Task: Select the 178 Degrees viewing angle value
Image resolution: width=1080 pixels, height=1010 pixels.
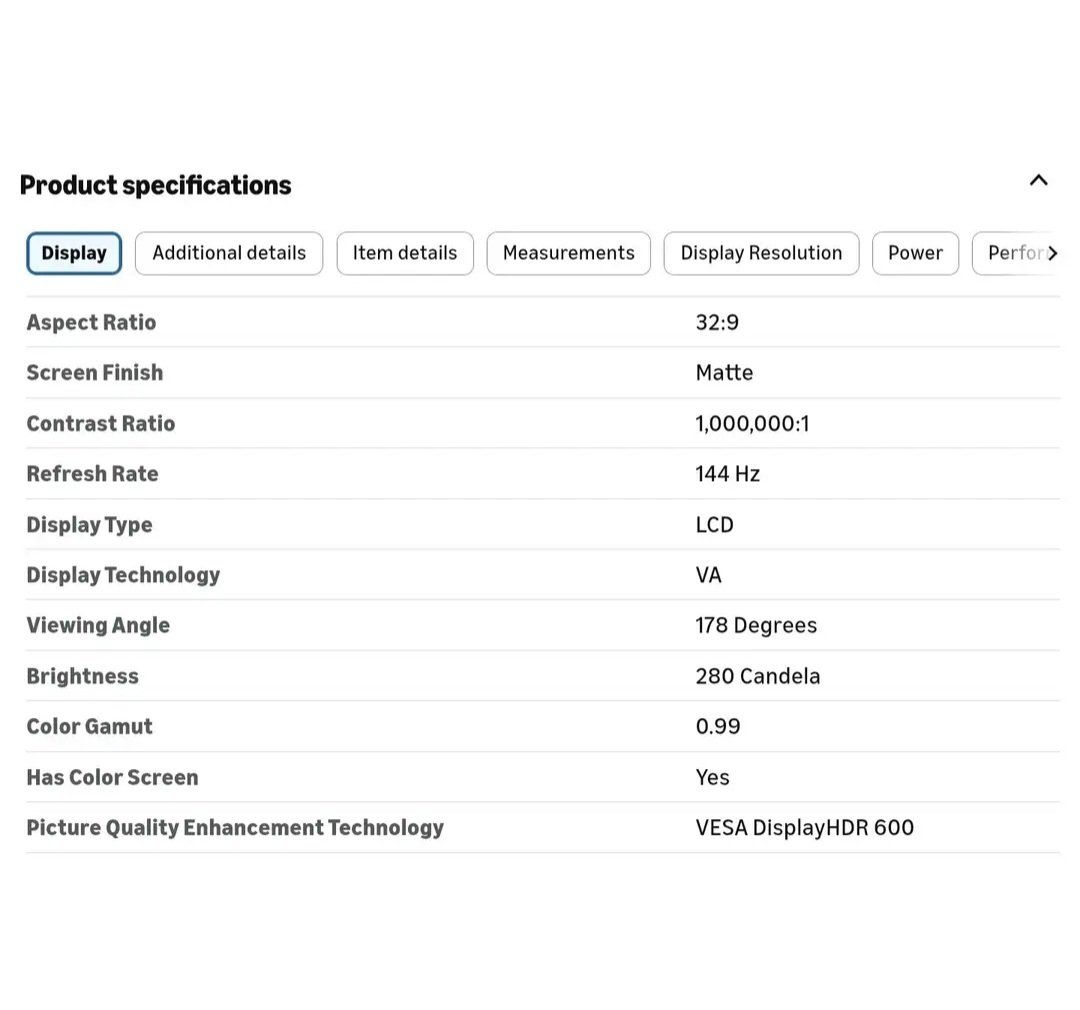Action: coord(756,626)
